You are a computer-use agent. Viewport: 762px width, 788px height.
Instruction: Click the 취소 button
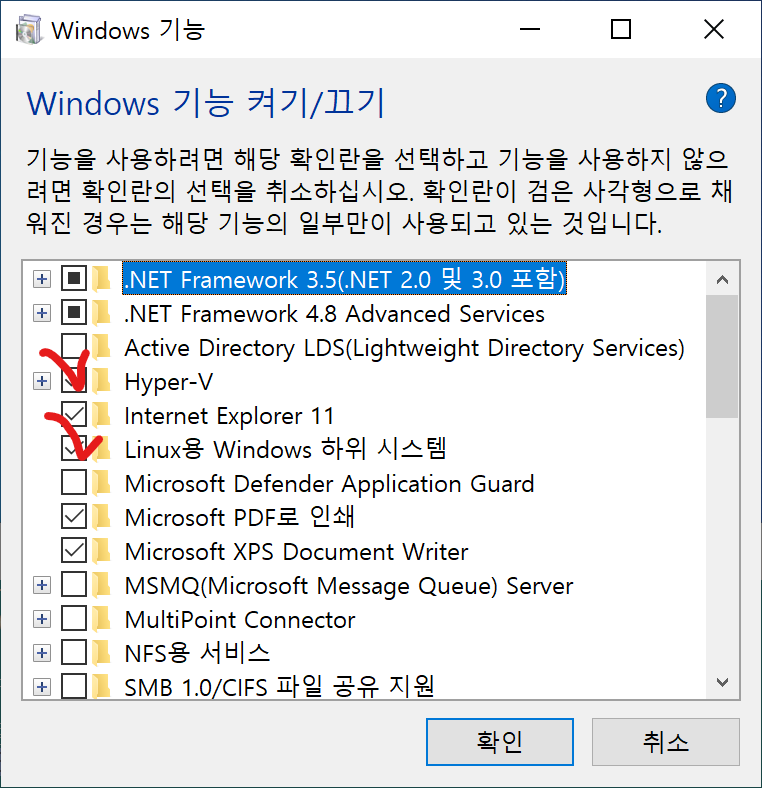[665, 742]
